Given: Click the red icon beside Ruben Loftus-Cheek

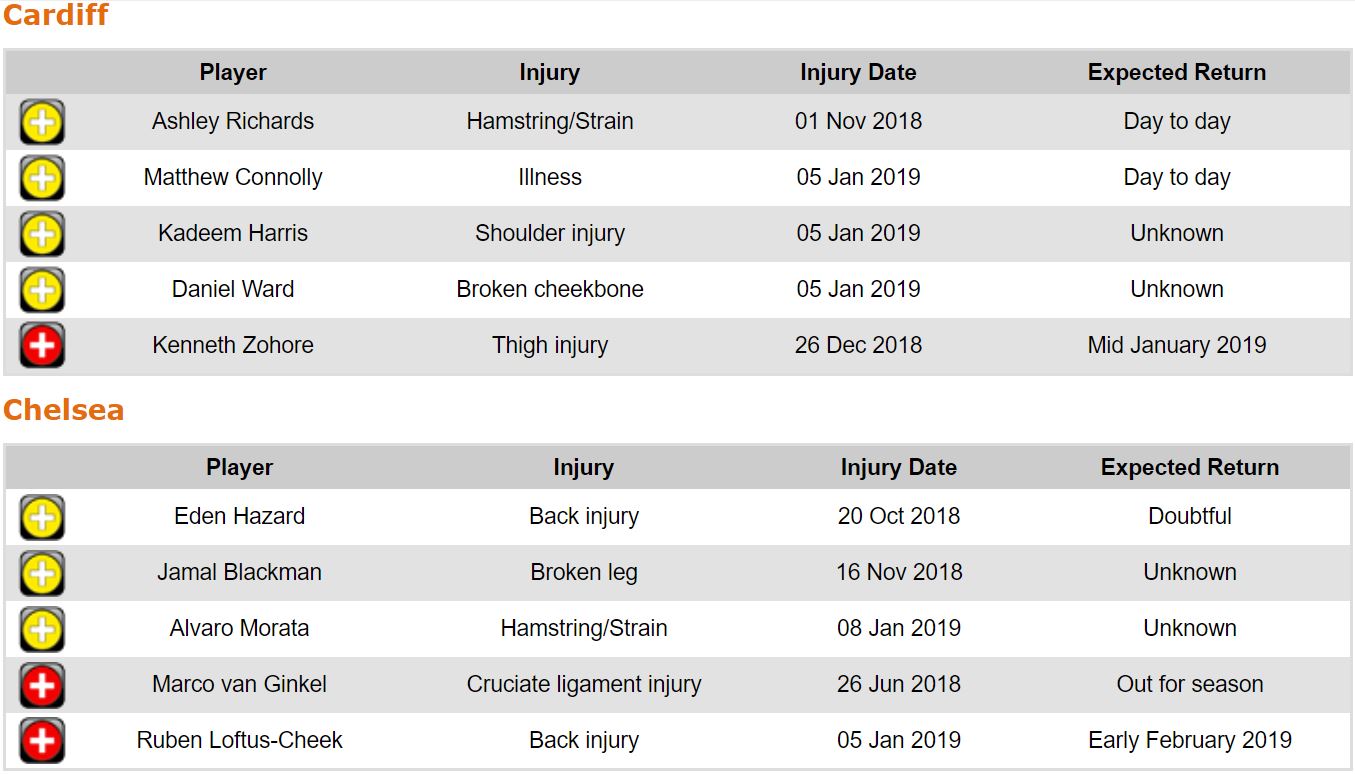Looking at the screenshot, I should pos(42,741).
